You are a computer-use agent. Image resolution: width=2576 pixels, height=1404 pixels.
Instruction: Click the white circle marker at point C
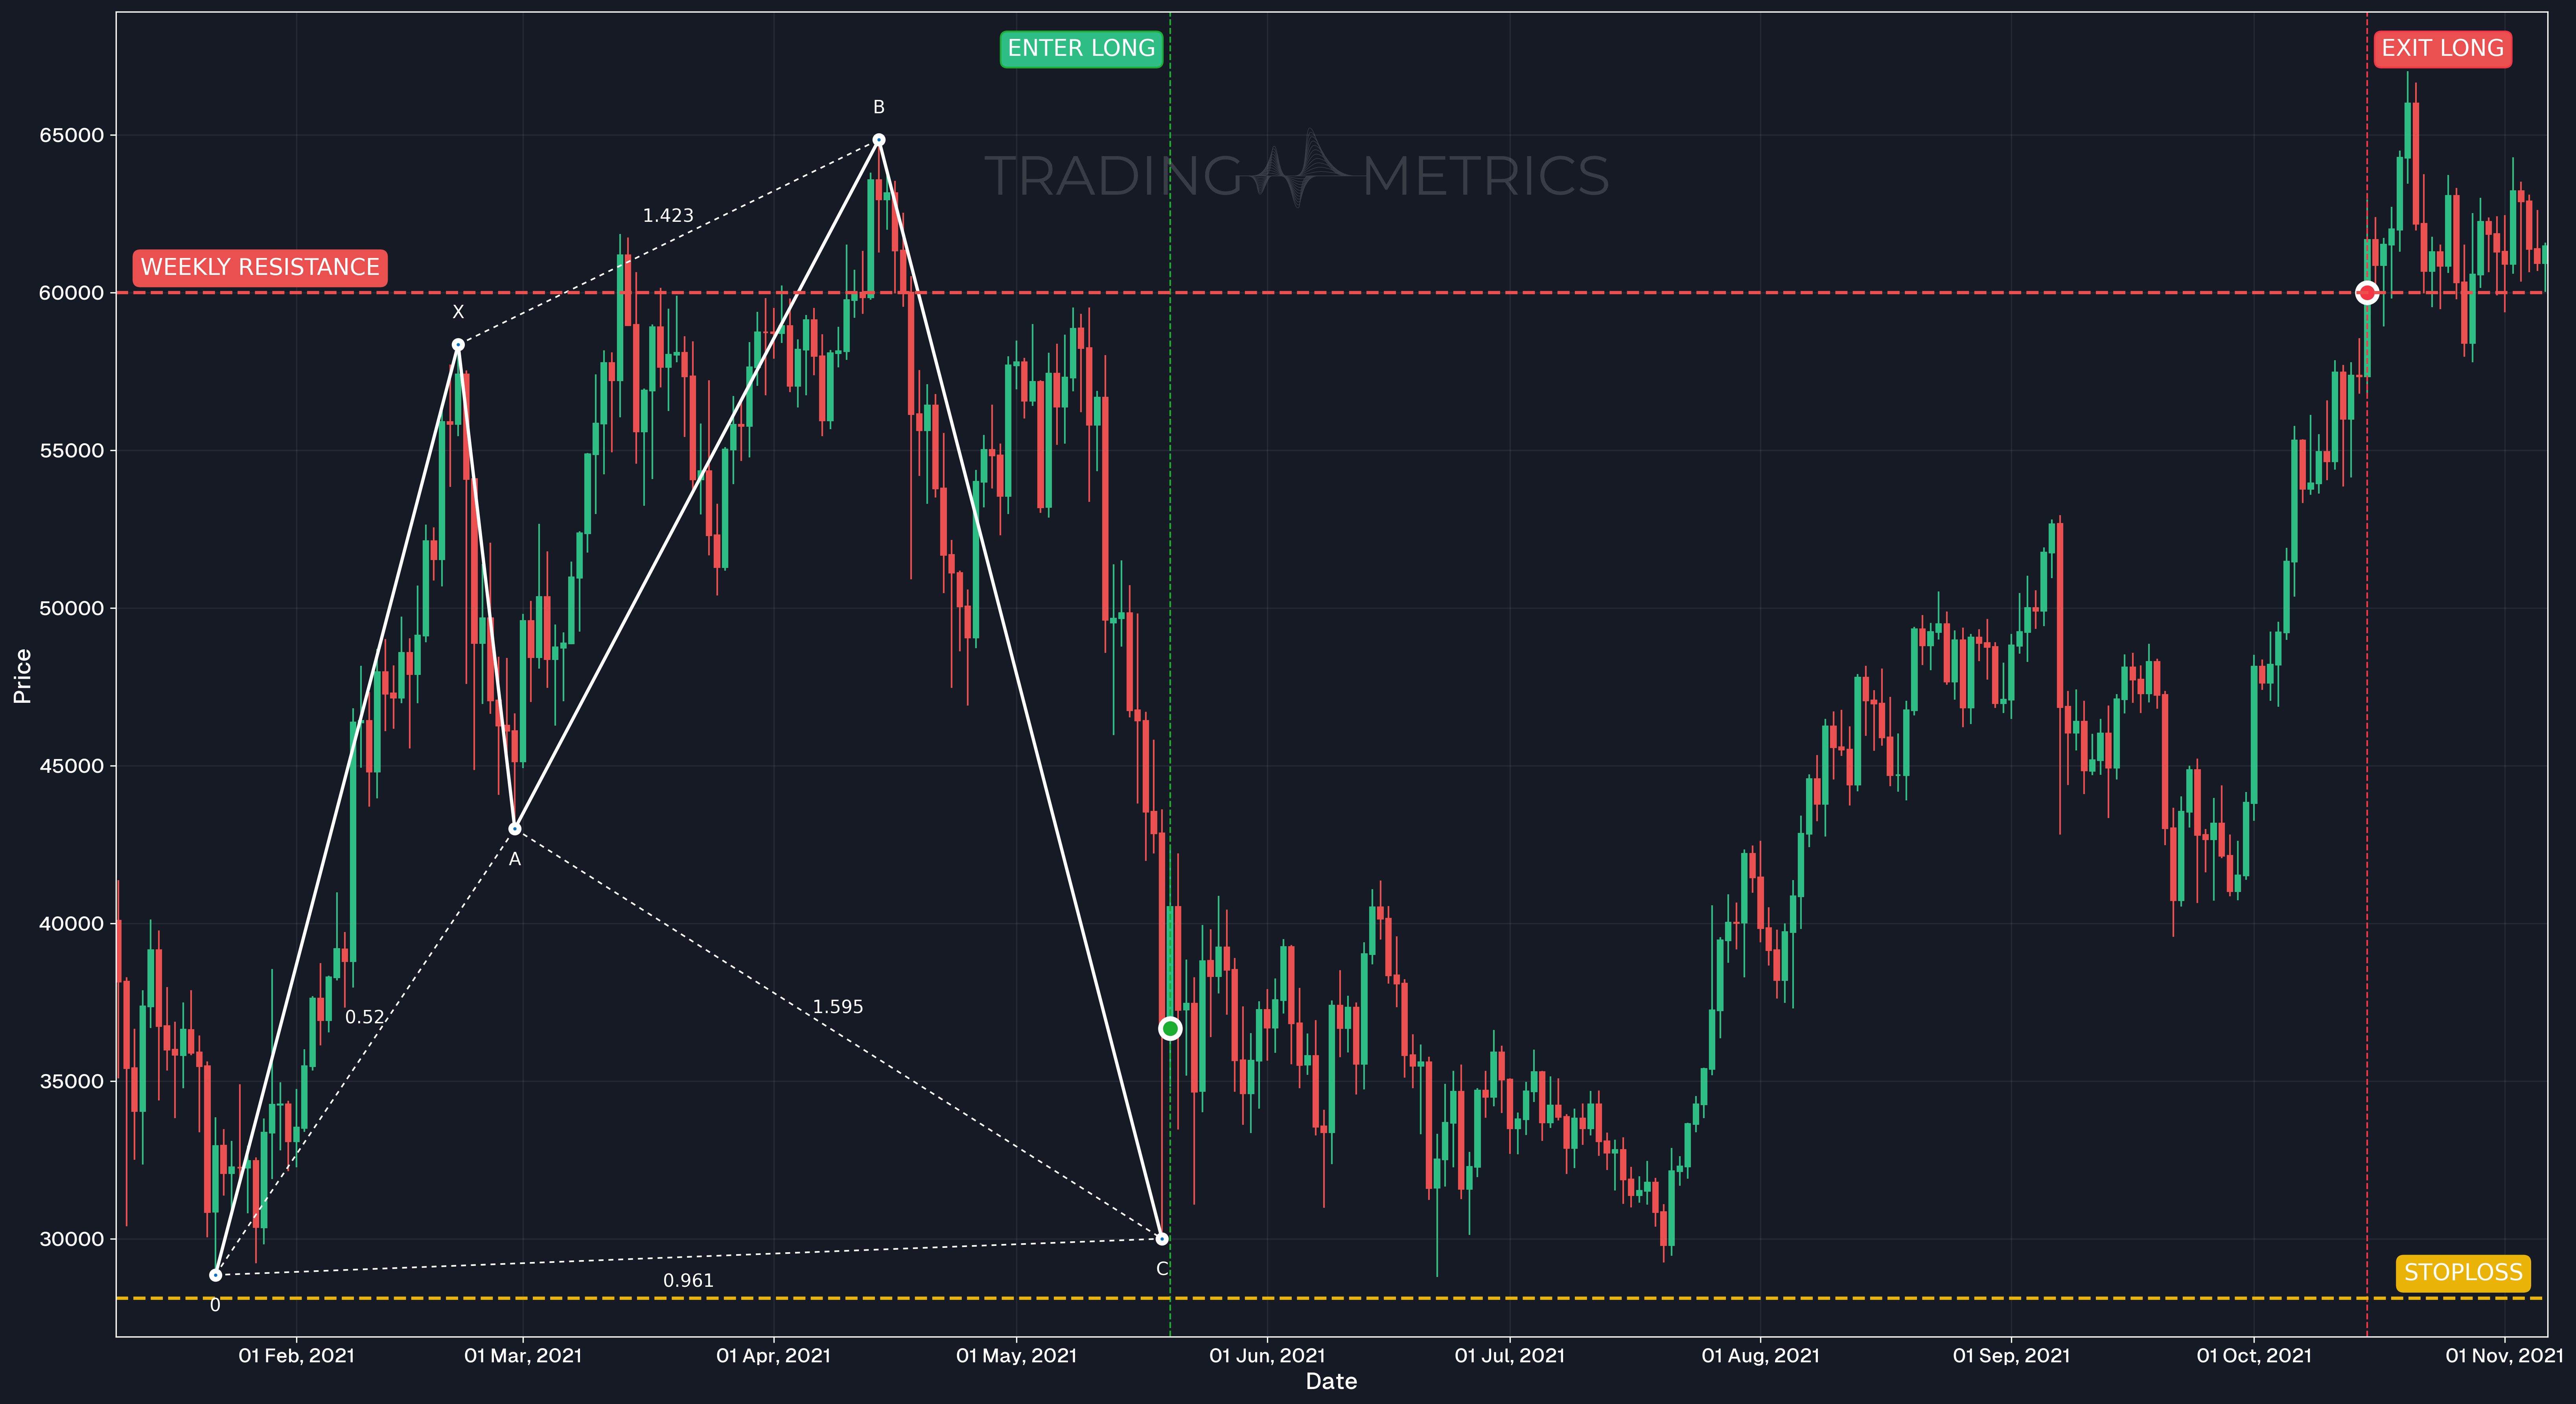[x=1162, y=1238]
